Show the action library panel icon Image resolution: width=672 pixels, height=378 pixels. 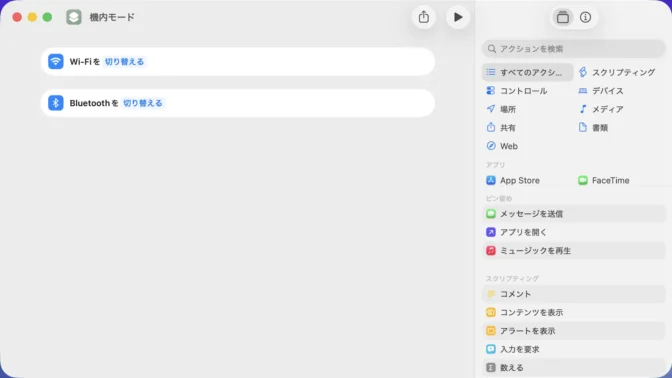563,17
